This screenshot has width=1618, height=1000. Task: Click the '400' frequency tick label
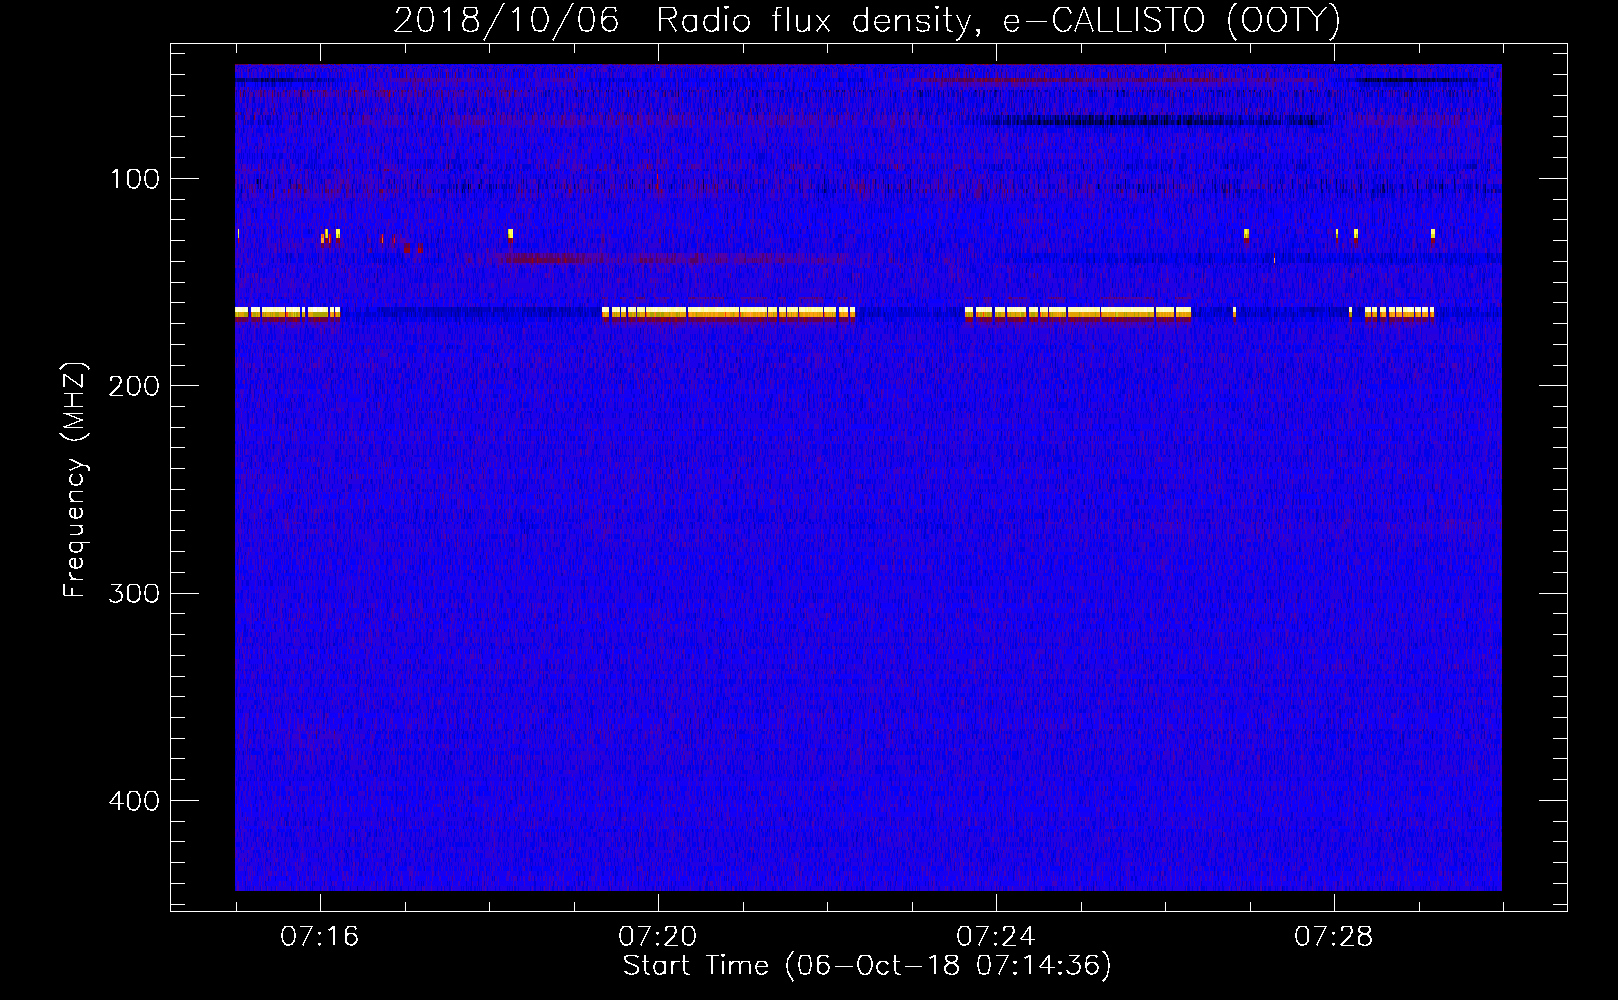tap(133, 801)
